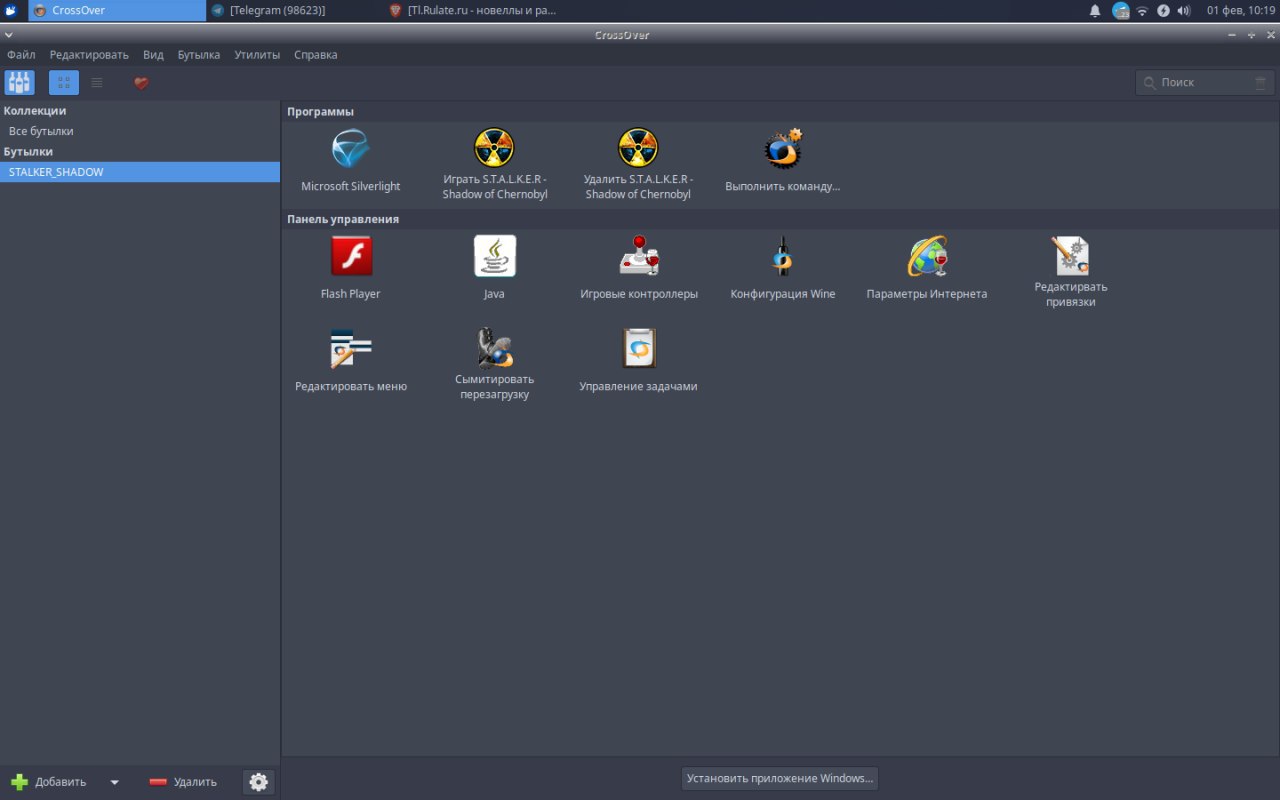Click the notification bell tray icon
The width and height of the screenshot is (1280, 800).
coord(1095,10)
